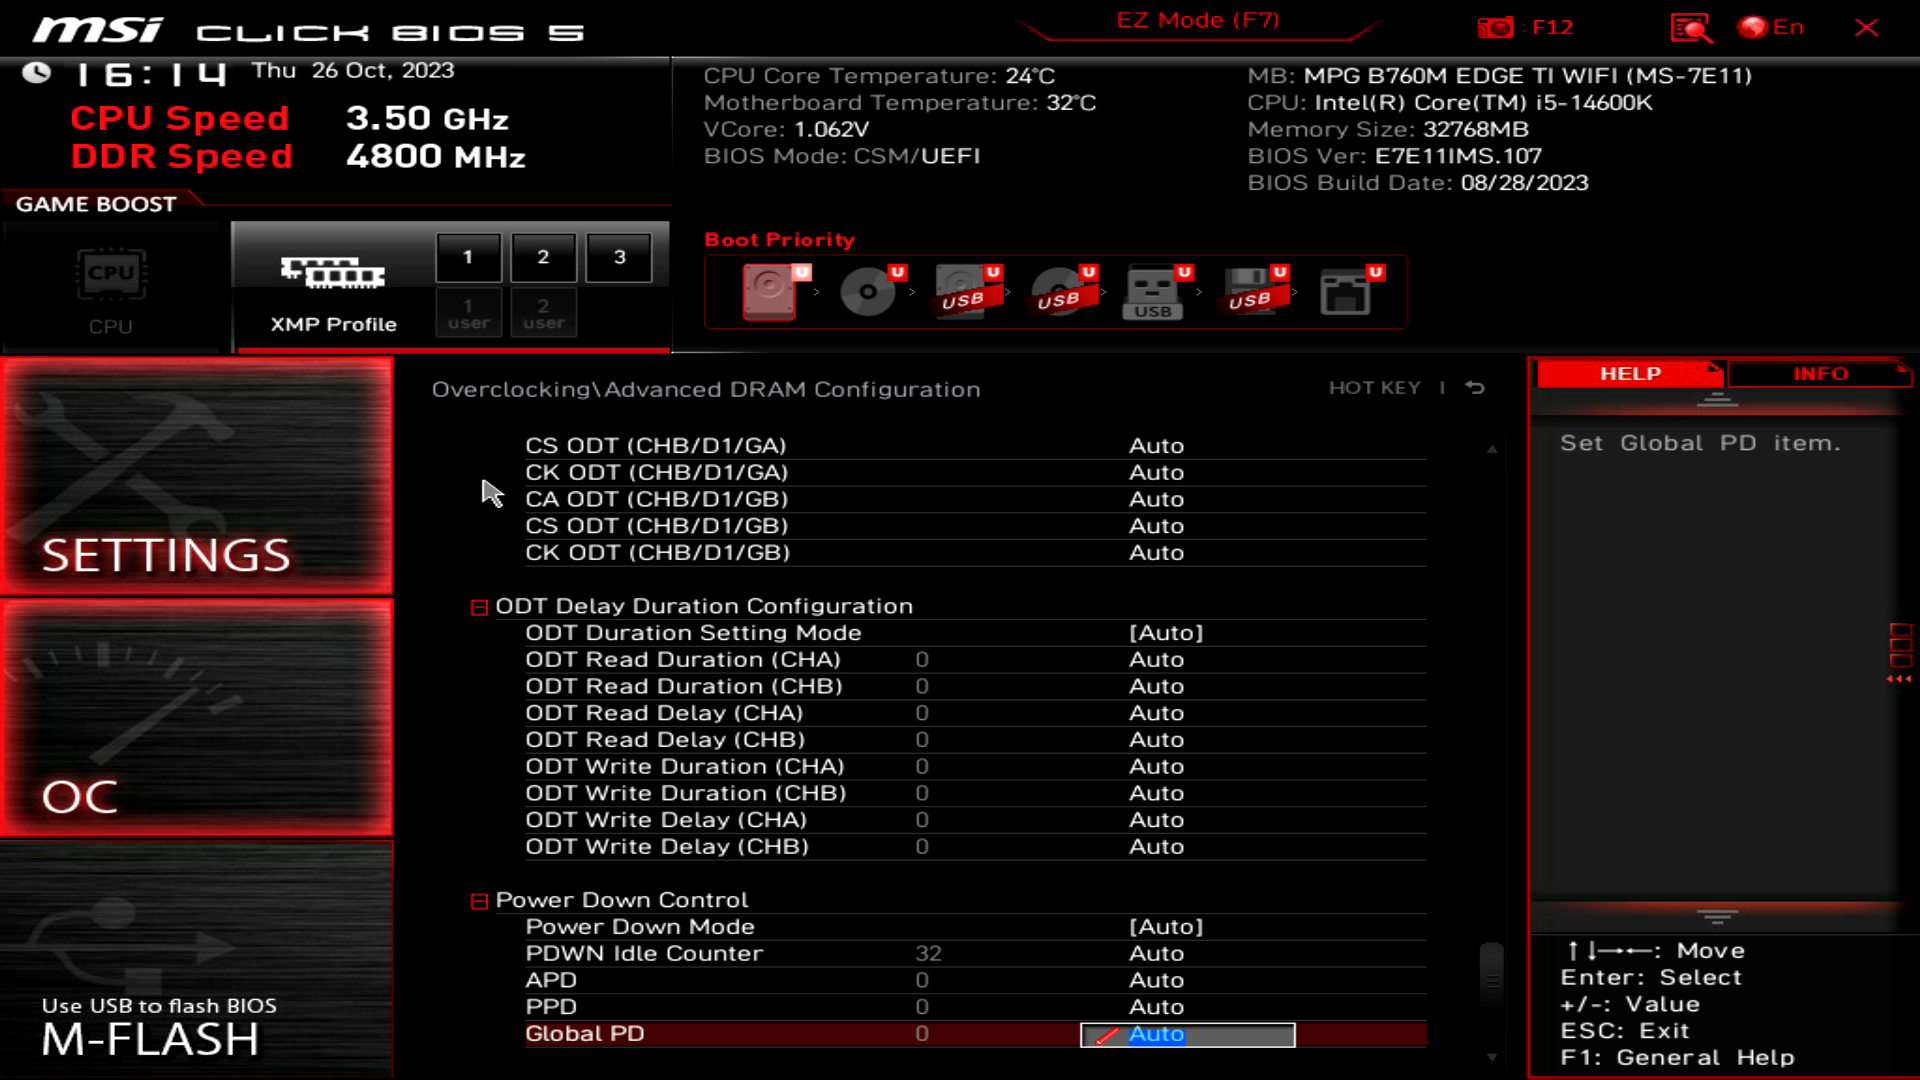
Task: Switch to the HELP tab
Action: pyautogui.click(x=1630, y=373)
